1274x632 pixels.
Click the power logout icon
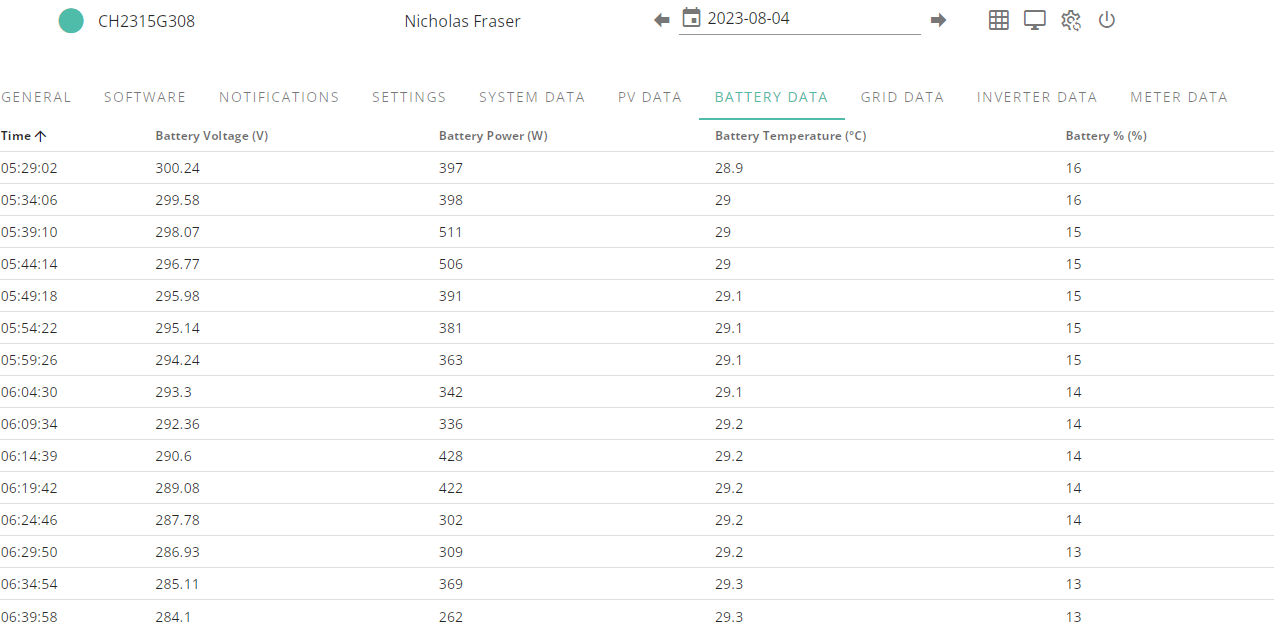click(x=1106, y=20)
